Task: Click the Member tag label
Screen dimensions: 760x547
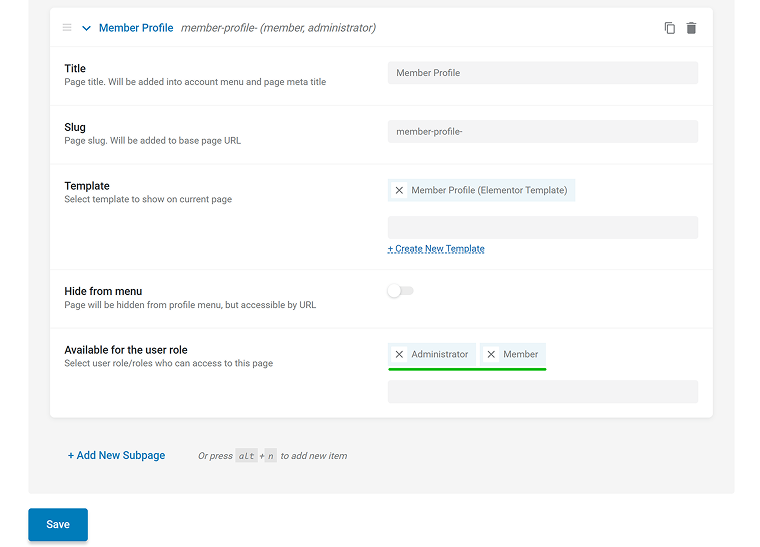Action: coord(521,354)
